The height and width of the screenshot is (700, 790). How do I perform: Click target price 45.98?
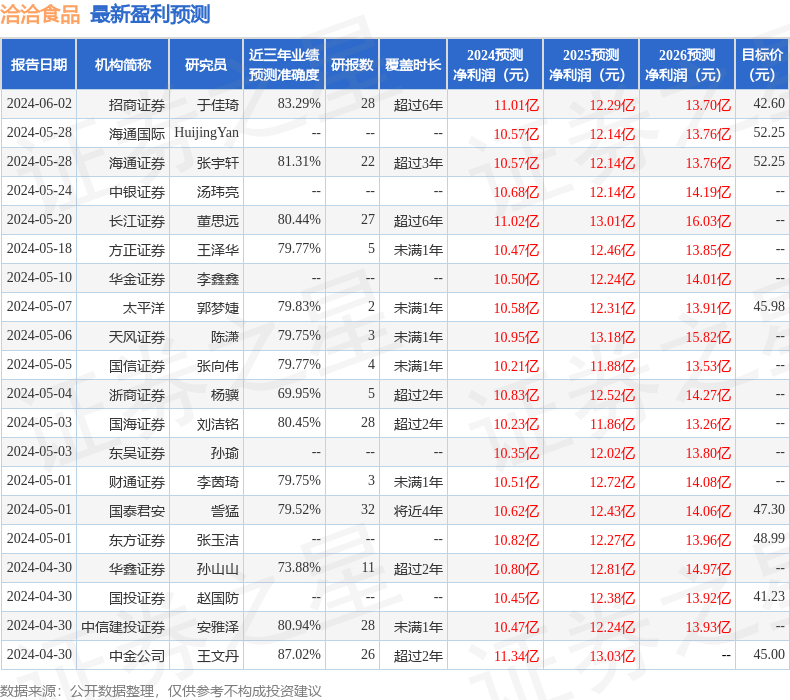(769, 306)
